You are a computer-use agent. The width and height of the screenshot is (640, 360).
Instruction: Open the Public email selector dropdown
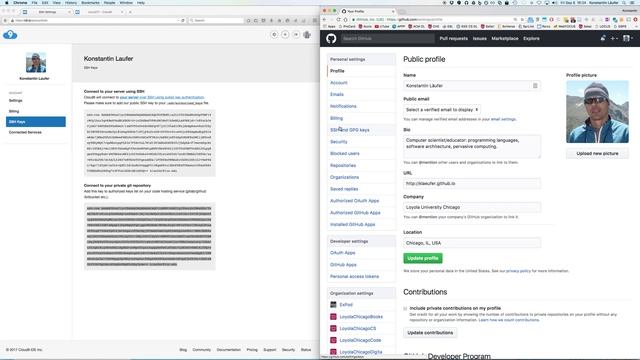click(442, 110)
